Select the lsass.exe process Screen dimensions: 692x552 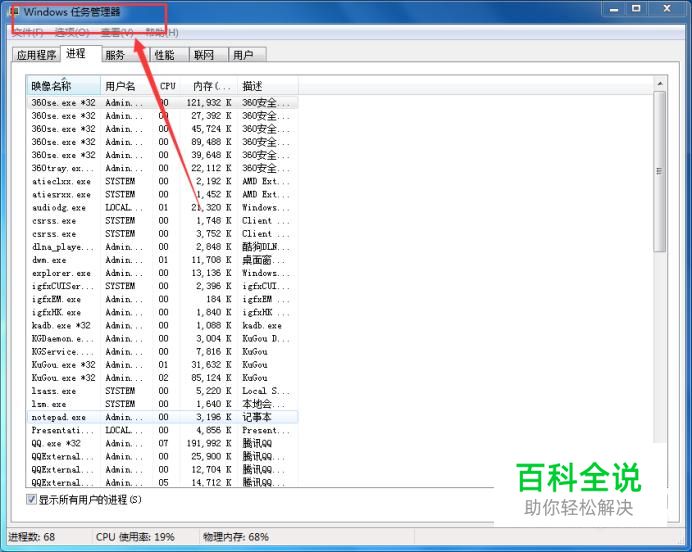[x=162, y=391]
